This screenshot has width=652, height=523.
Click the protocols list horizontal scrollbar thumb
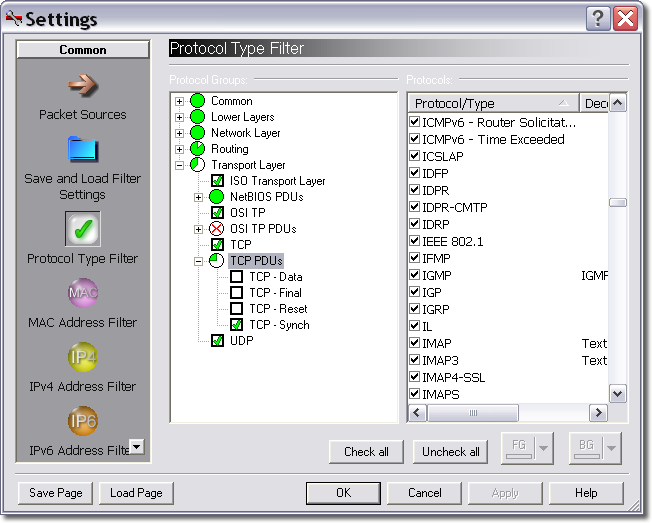473,413
